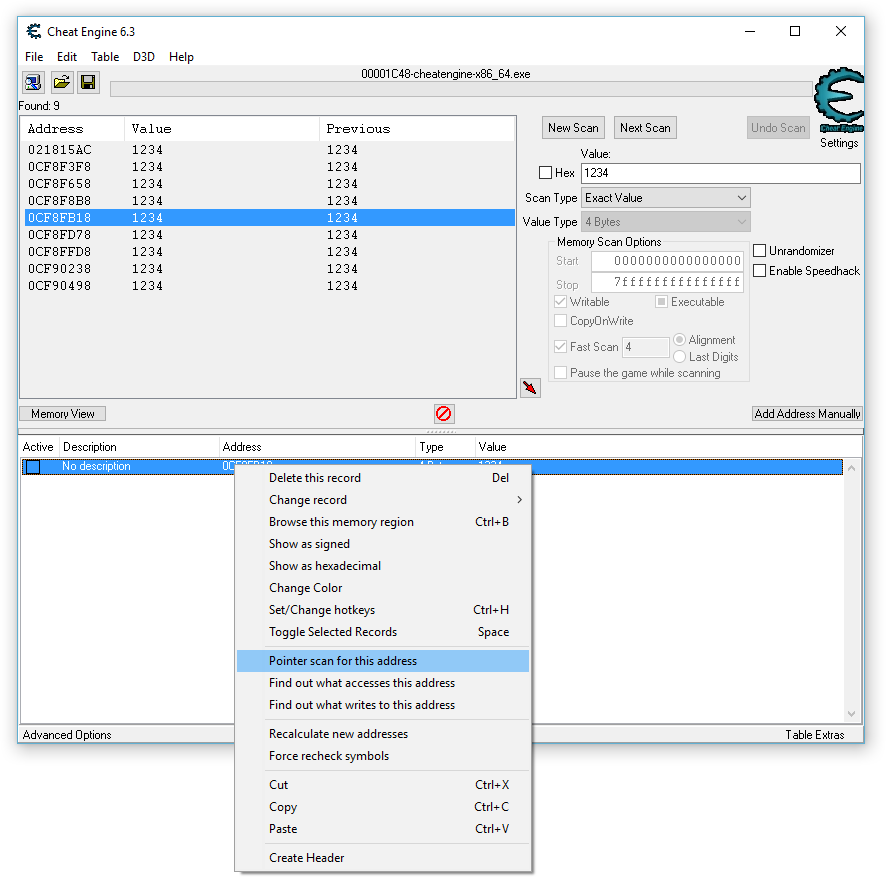The height and width of the screenshot is (877, 886).
Task: Choose Show as hexadecimal
Action: [383, 566]
